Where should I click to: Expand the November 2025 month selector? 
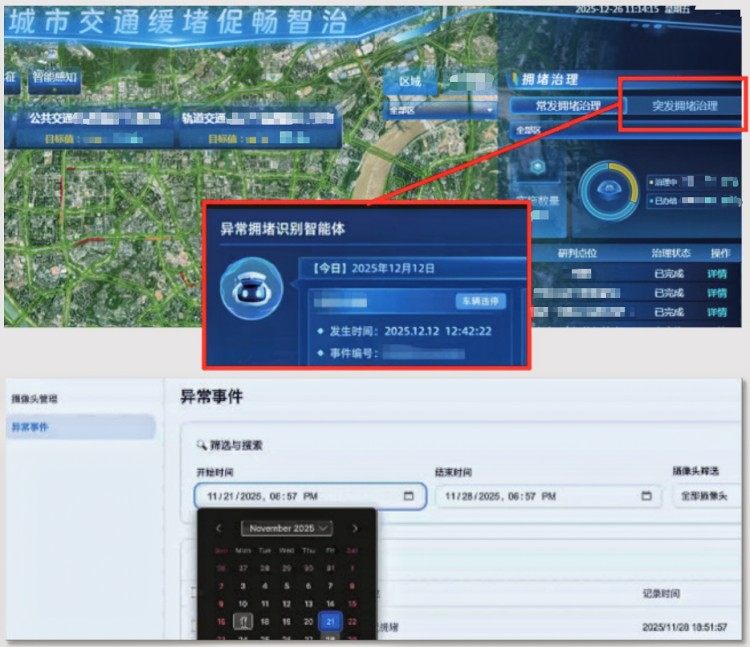pyautogui.click(x=287, y=528)
